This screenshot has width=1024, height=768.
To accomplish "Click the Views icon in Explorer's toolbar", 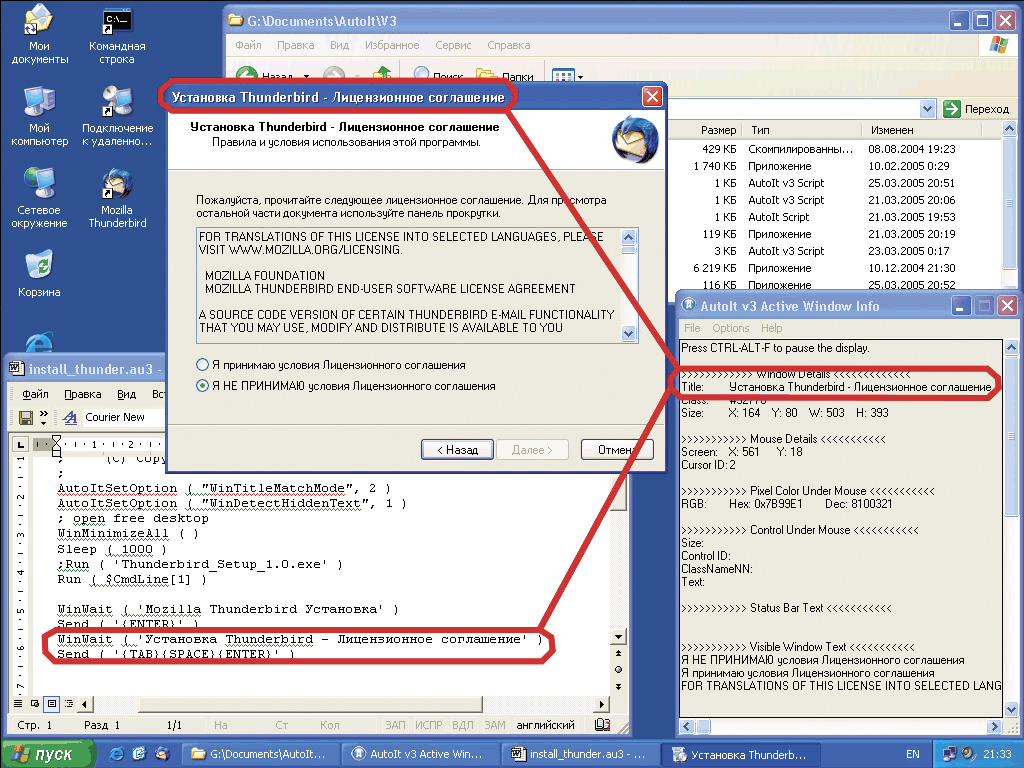I will 563,76.
